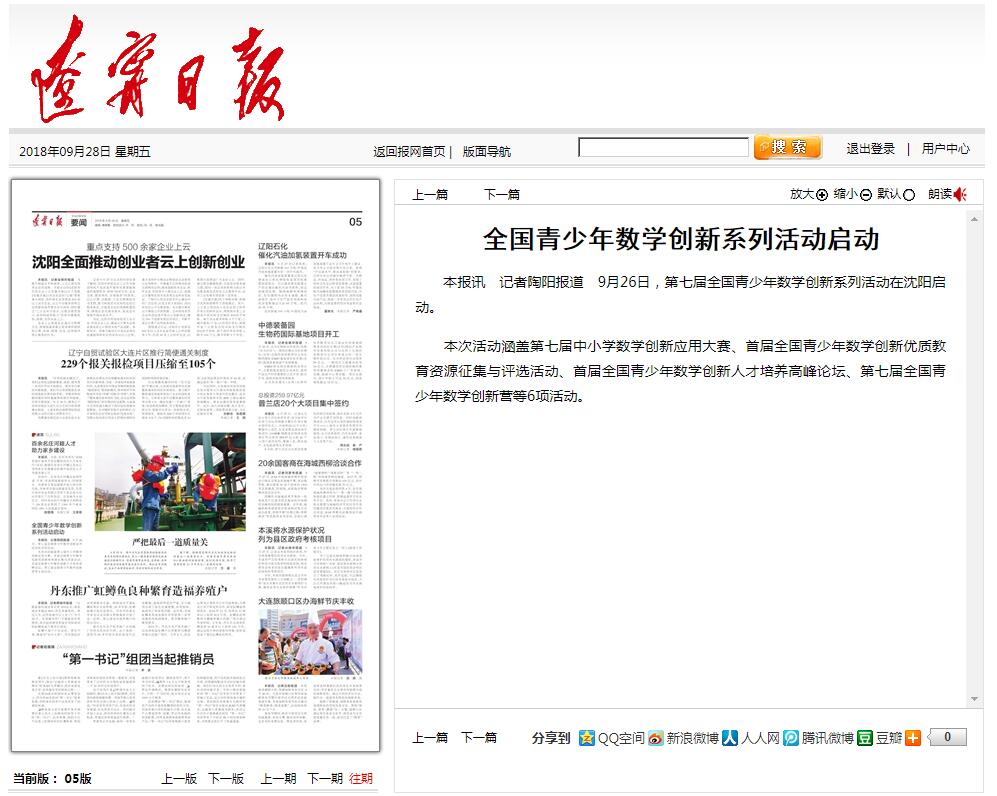
Task: Share to QQ空间 via star icon
Action: click(586, 738)
